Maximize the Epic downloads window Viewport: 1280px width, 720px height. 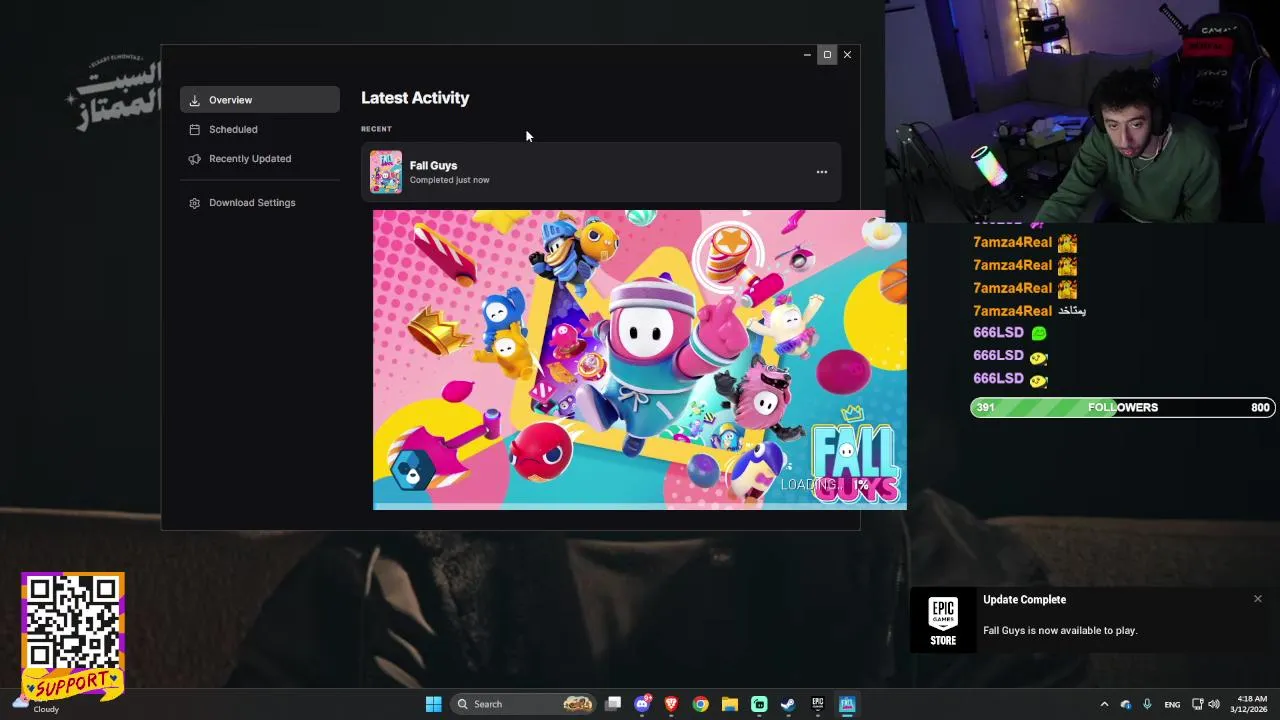click(827, 55)
